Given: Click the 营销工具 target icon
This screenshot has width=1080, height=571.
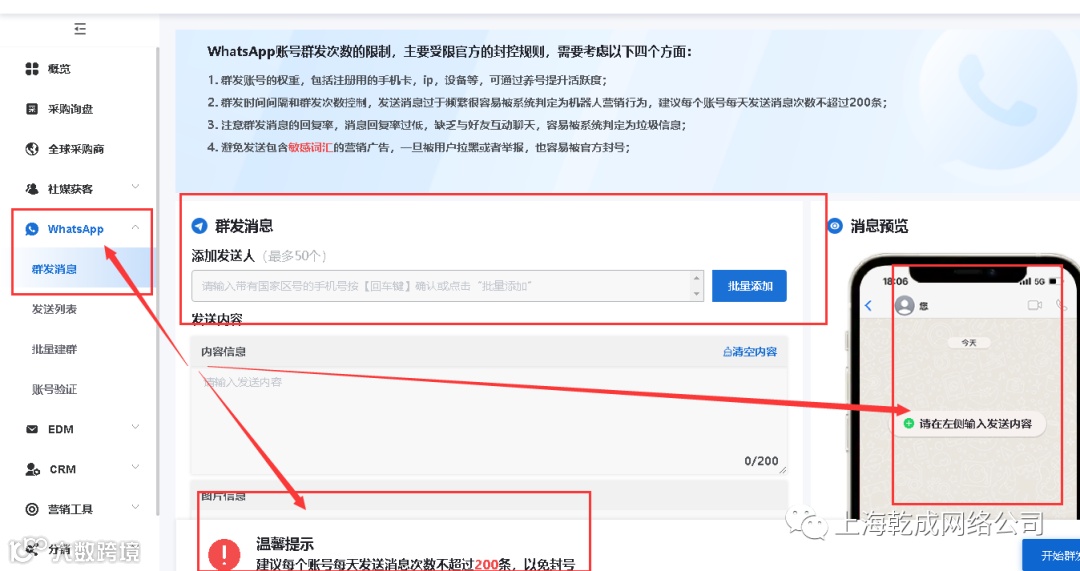Looking at the screenshot, I should pyautogui.click(x=32, y=509).
